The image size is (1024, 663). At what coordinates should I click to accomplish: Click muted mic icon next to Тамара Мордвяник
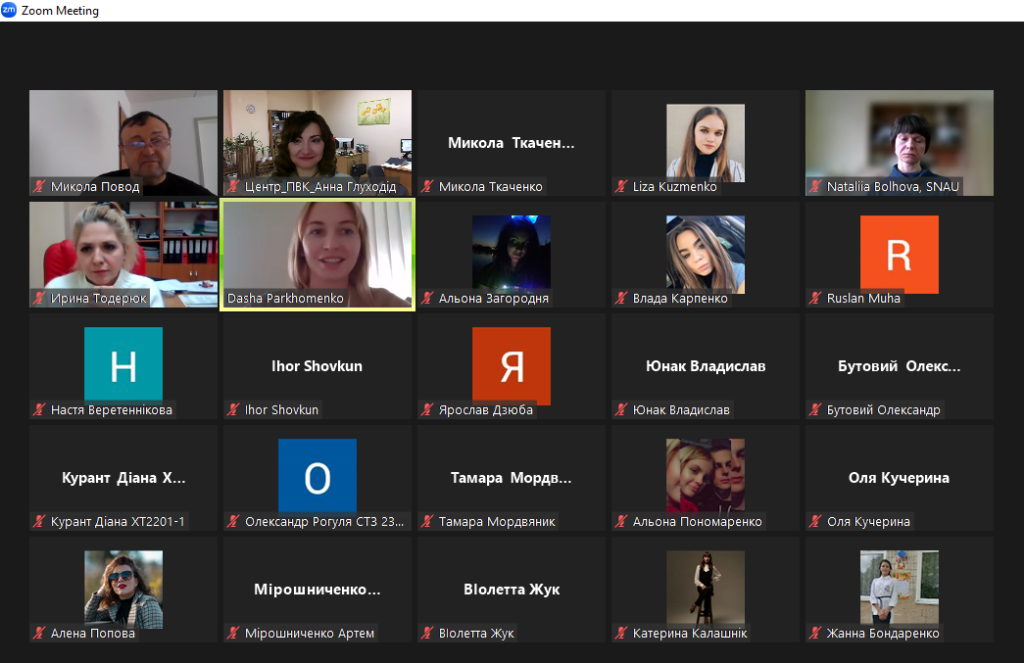click(428, 522)
